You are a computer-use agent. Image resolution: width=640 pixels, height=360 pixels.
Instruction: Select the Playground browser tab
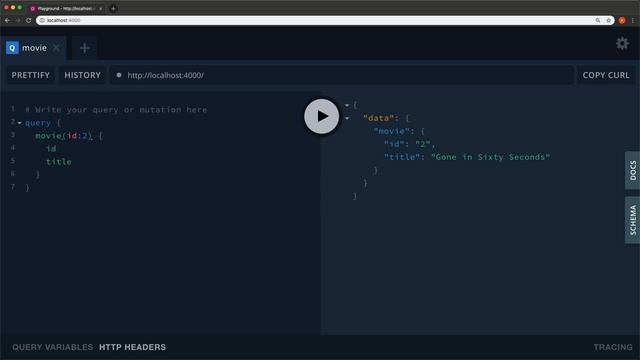pyautogui.click(x=65, y=8)
